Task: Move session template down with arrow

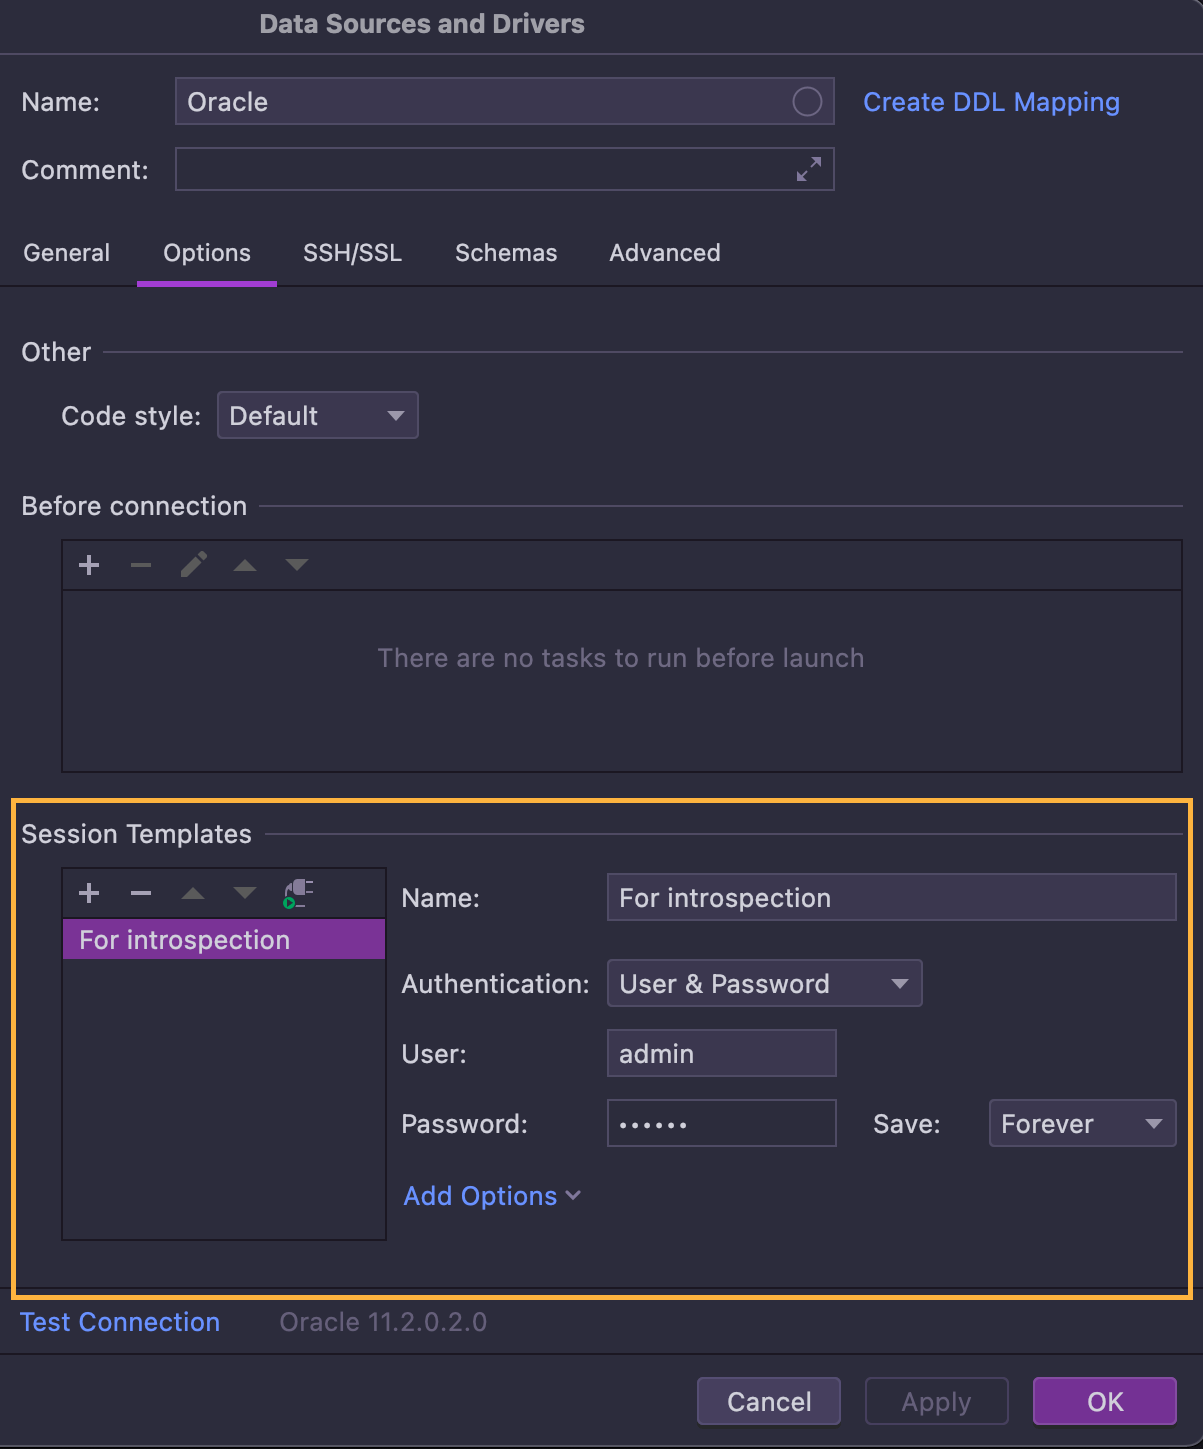Action: 245,893
